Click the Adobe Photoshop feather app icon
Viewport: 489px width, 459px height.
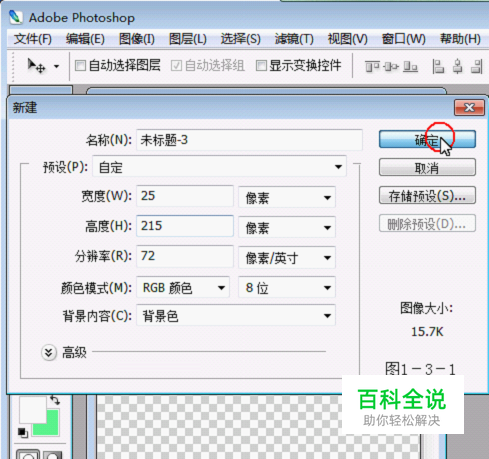coord(15,17)
